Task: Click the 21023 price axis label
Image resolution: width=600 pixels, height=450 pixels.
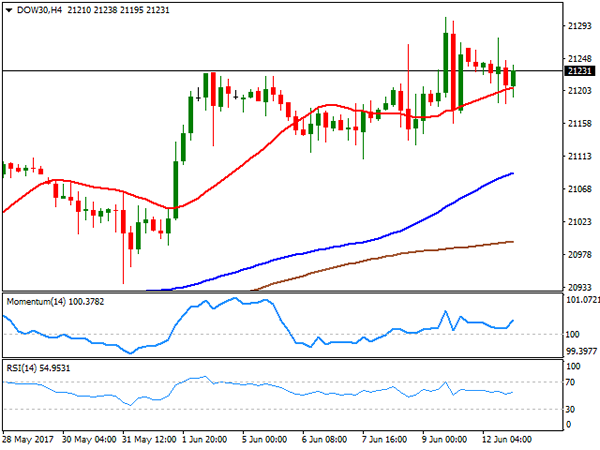Action: (x=580, y=222)
